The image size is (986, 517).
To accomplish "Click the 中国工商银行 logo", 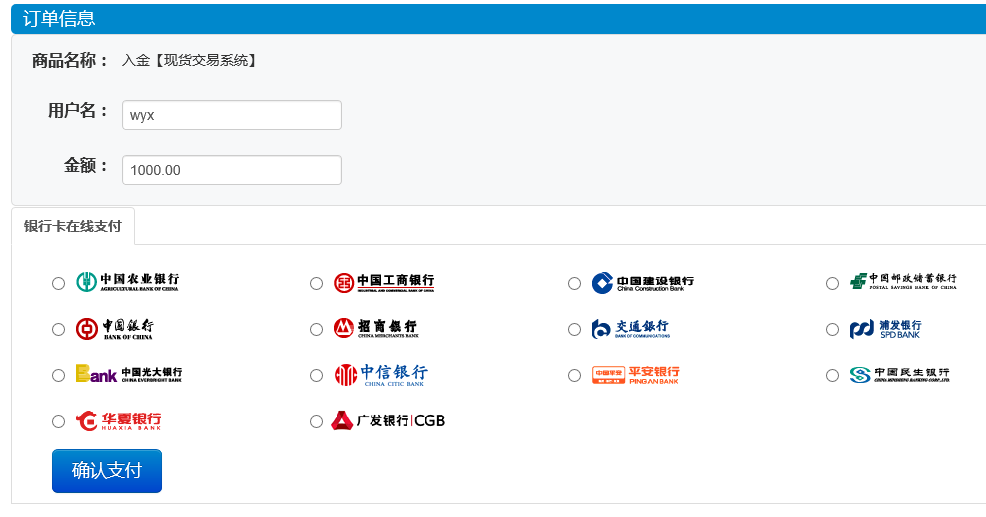I will pos(384,282).
